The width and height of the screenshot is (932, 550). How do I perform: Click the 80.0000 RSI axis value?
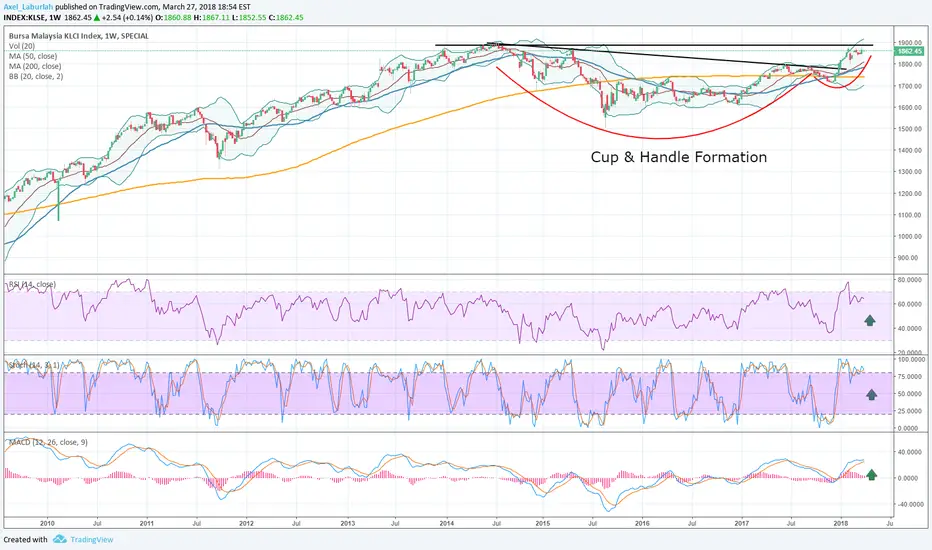[910, 279]
